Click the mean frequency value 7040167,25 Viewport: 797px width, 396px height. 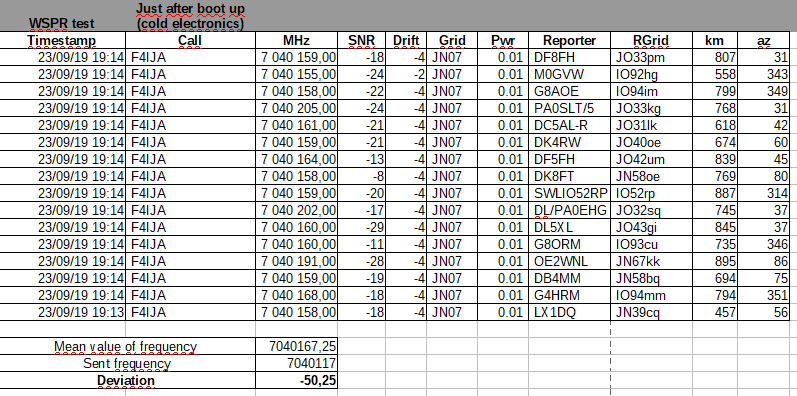(296, 347)
